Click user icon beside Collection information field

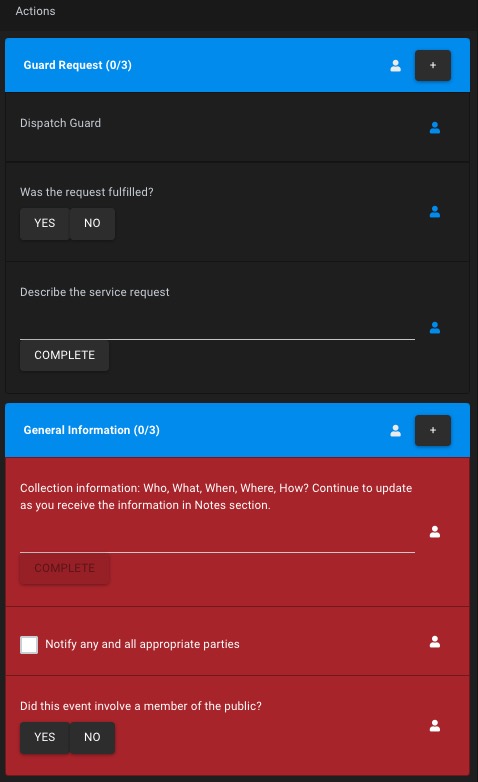point(435,532)
